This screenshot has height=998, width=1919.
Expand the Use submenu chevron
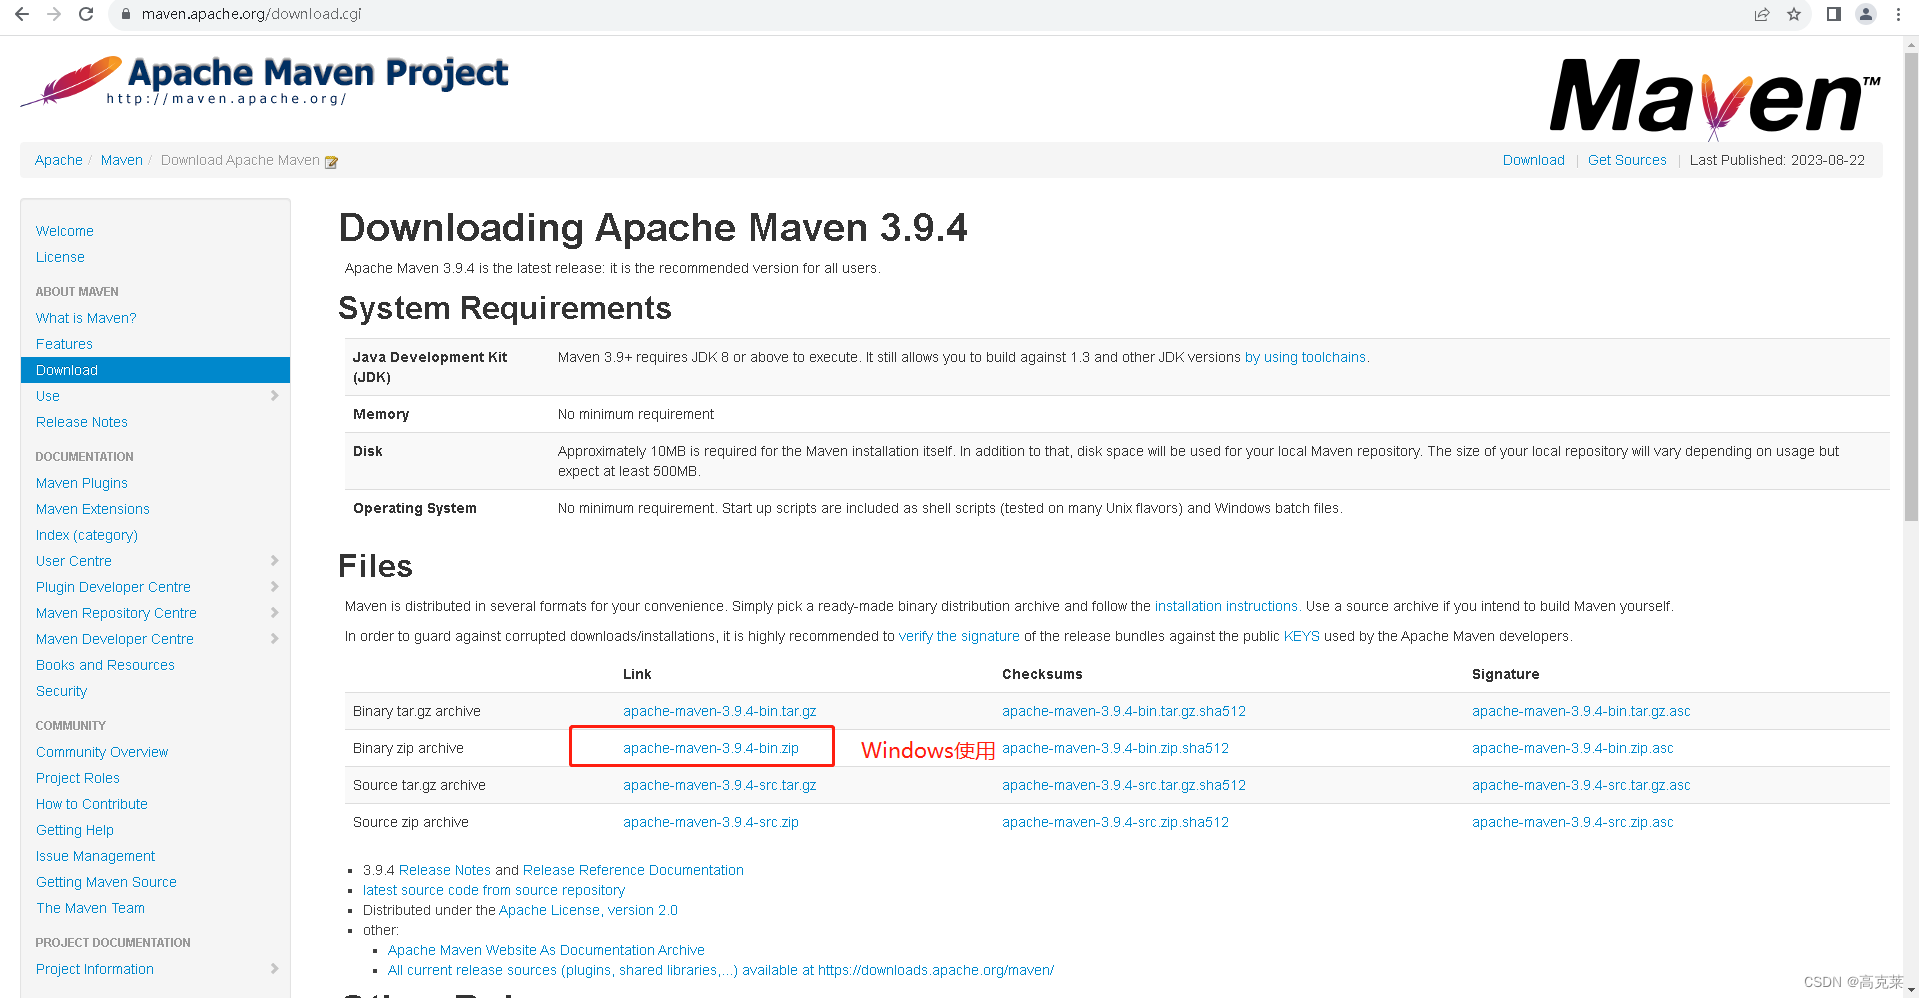(x=274, y=396)
